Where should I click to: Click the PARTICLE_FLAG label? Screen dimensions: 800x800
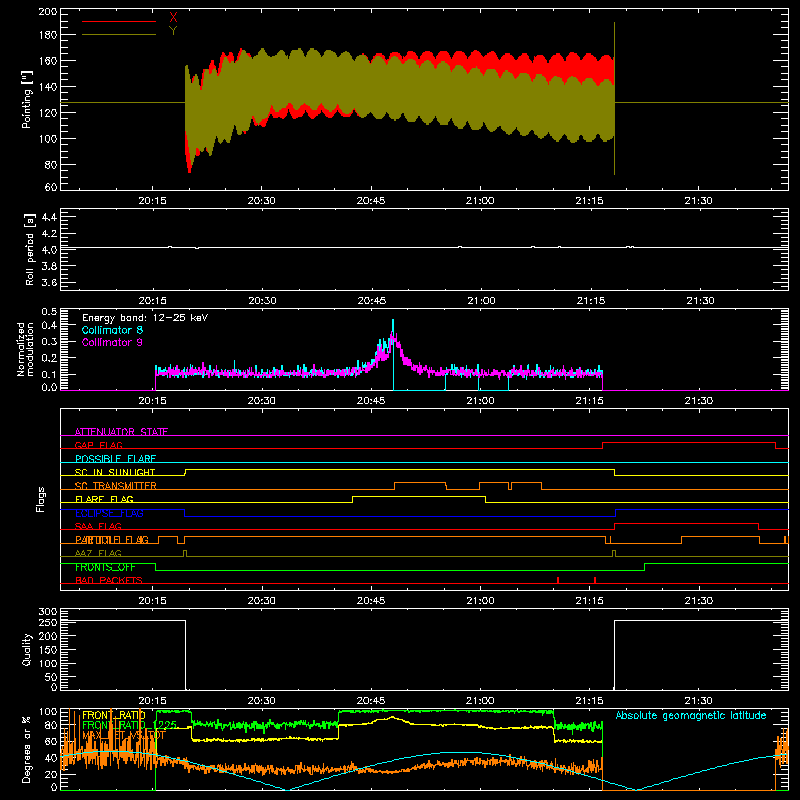pos(112,540)
